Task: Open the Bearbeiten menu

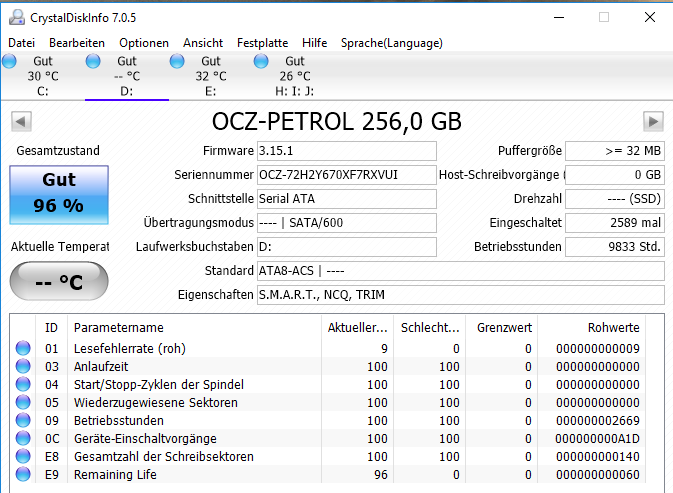Action: click(77, 43)
